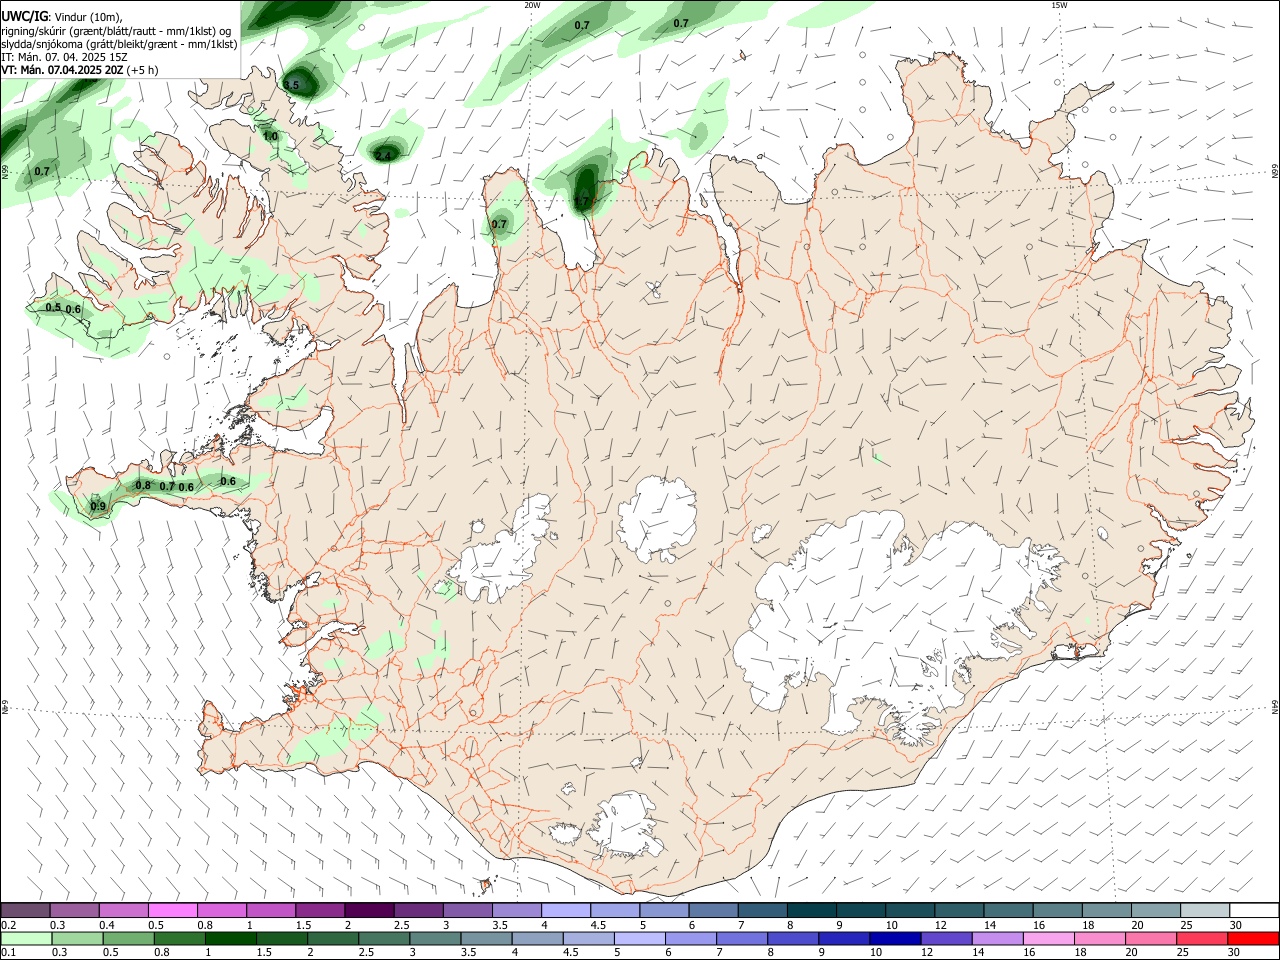This screenshot has height=960, width=1280.
Task: Select the orchid legend swatch labeled 0.4
Action: (x=124, y=910)
